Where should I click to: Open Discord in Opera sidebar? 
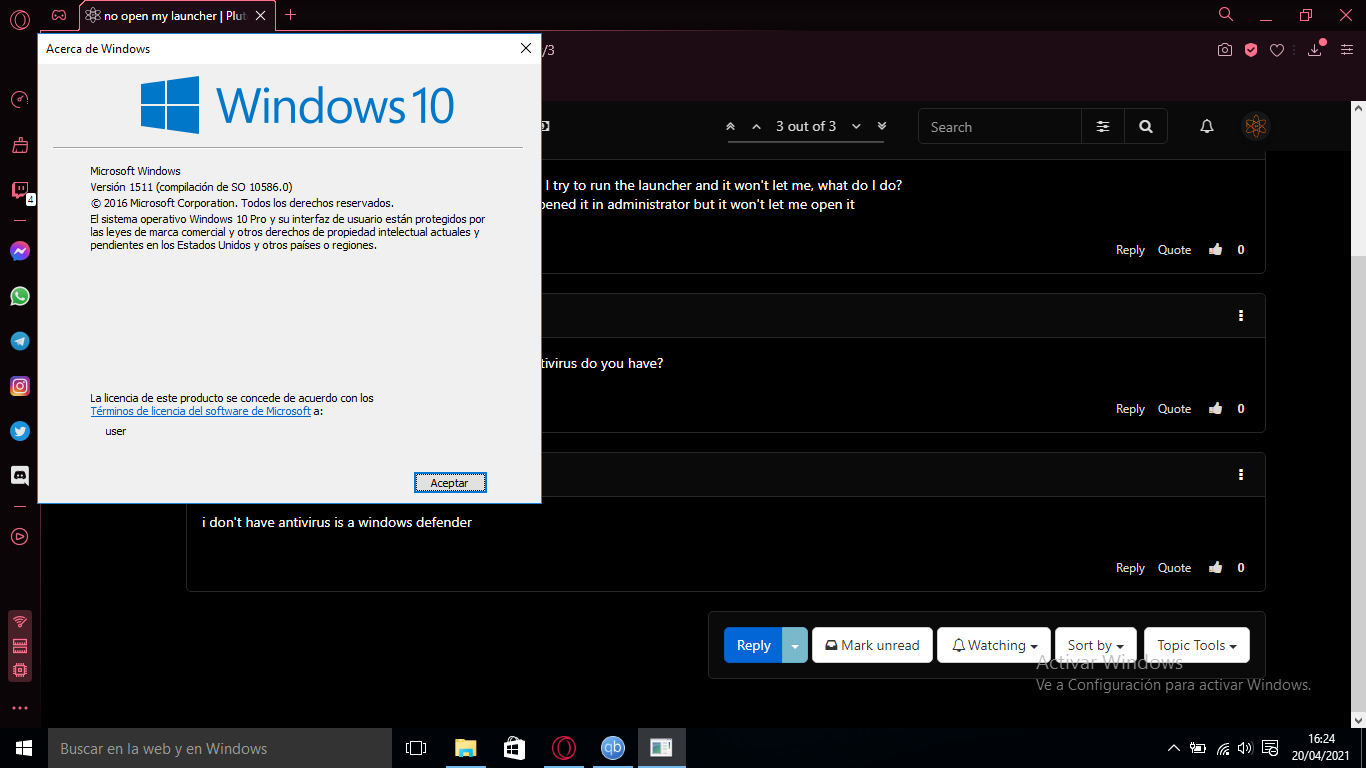point(19,476)
